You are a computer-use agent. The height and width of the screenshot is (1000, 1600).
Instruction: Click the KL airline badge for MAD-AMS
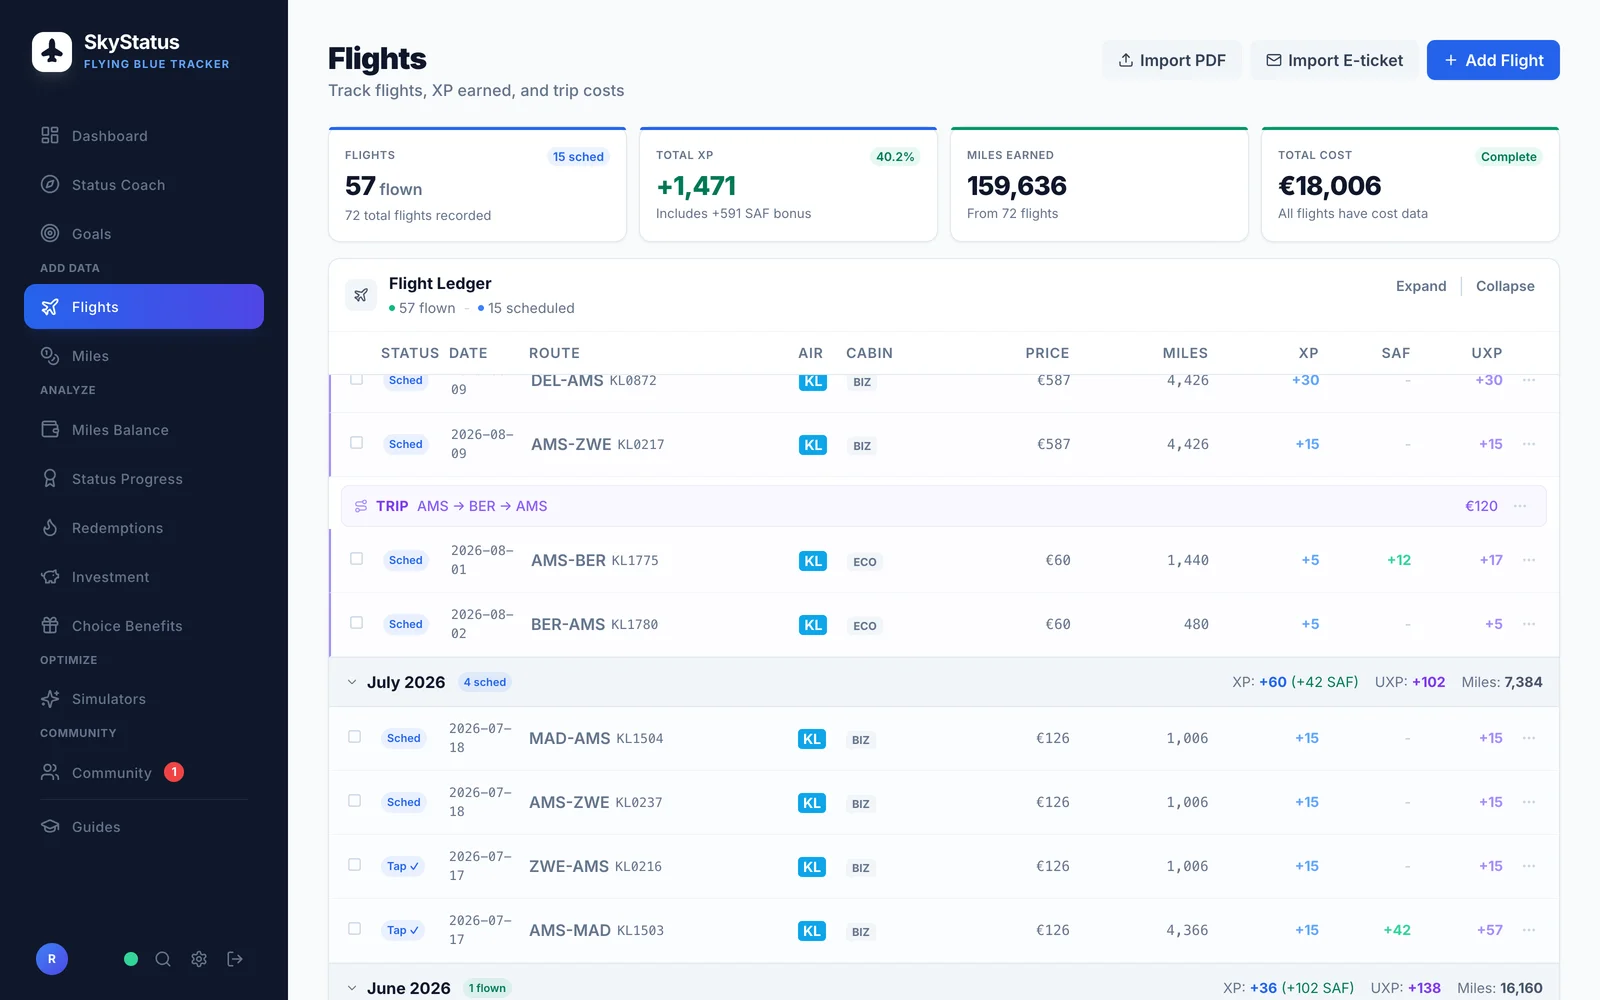tap(811, 739)
